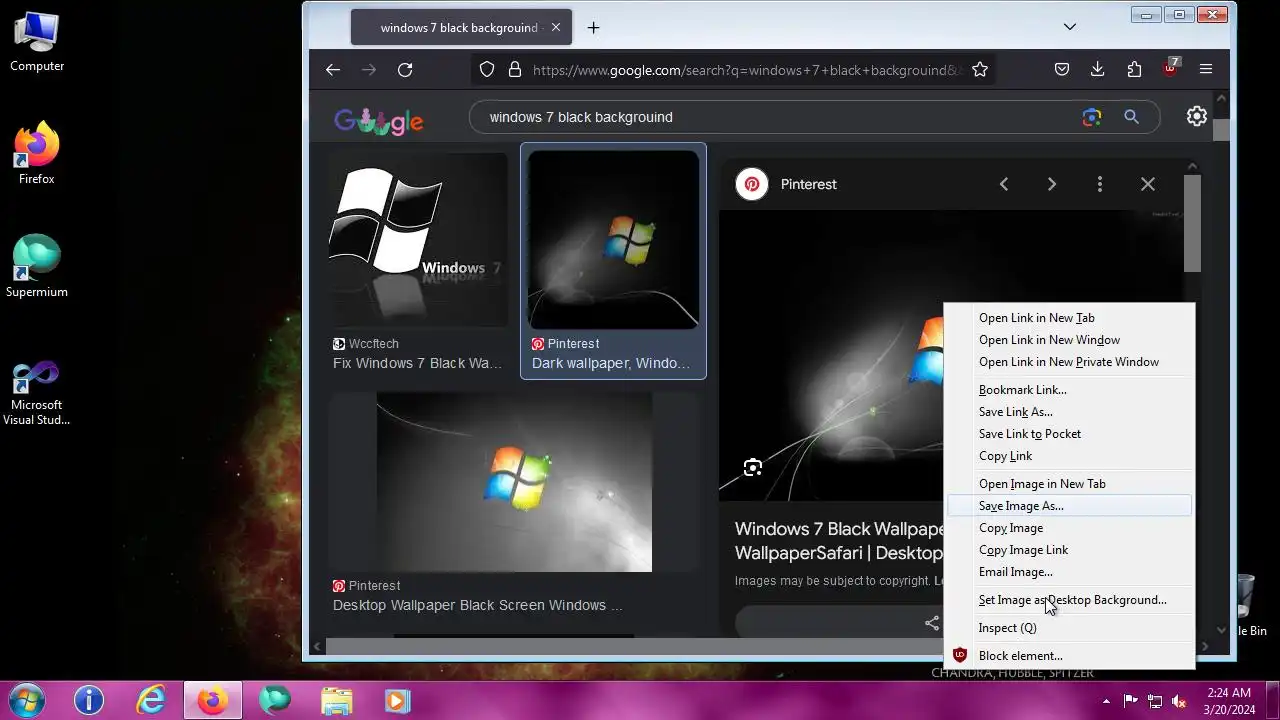Viewport: 1280px width, 720px height.
Task: Click the uBlock Origin toolbar icon
Action: (x=1170, y=68)
